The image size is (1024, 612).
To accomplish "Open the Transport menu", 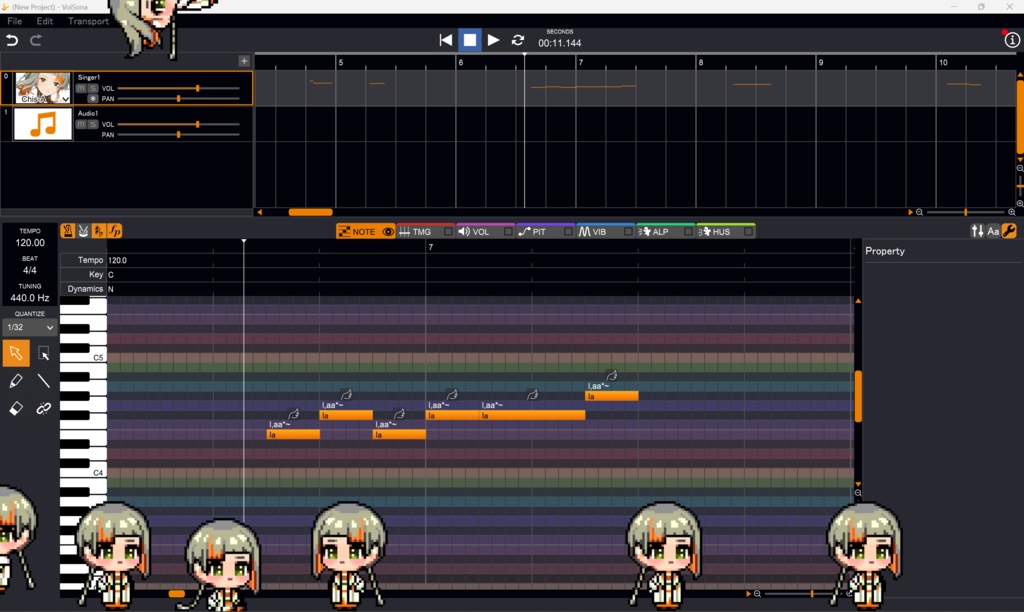I will [88, 20].
